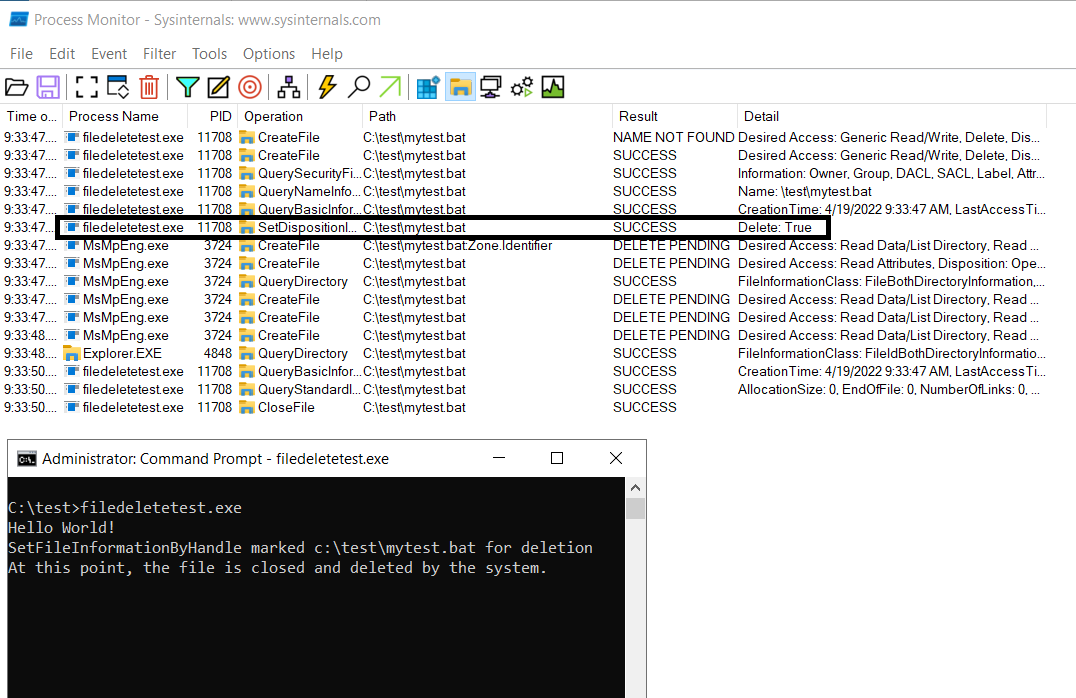
Task: Select the 'QuerySecurityFi...' operation row
Action: 524,174
